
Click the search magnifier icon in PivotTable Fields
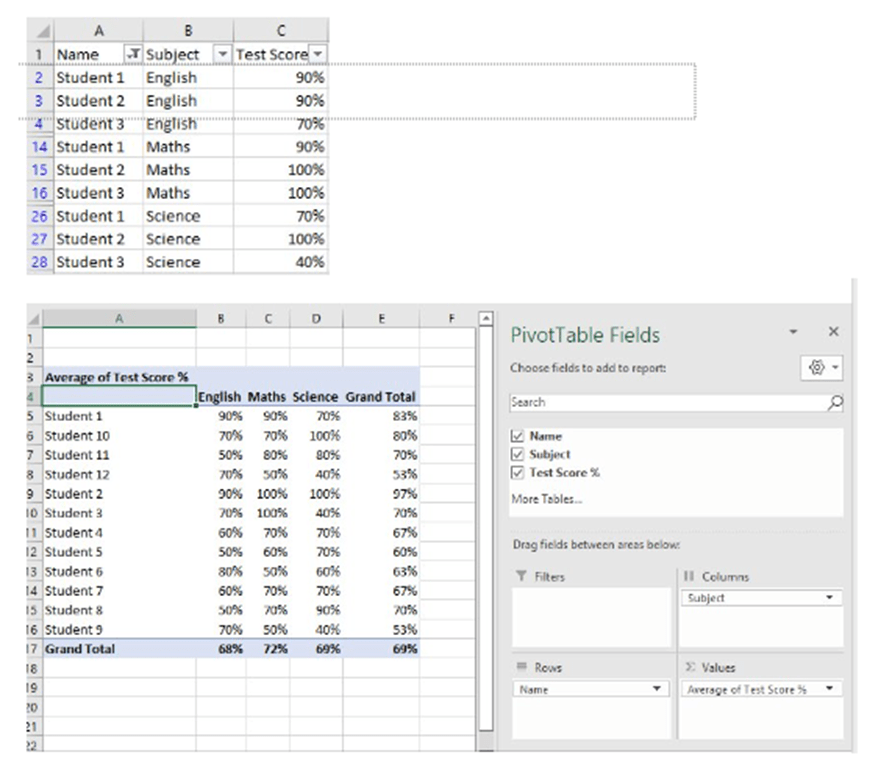[x=835, y=402]
